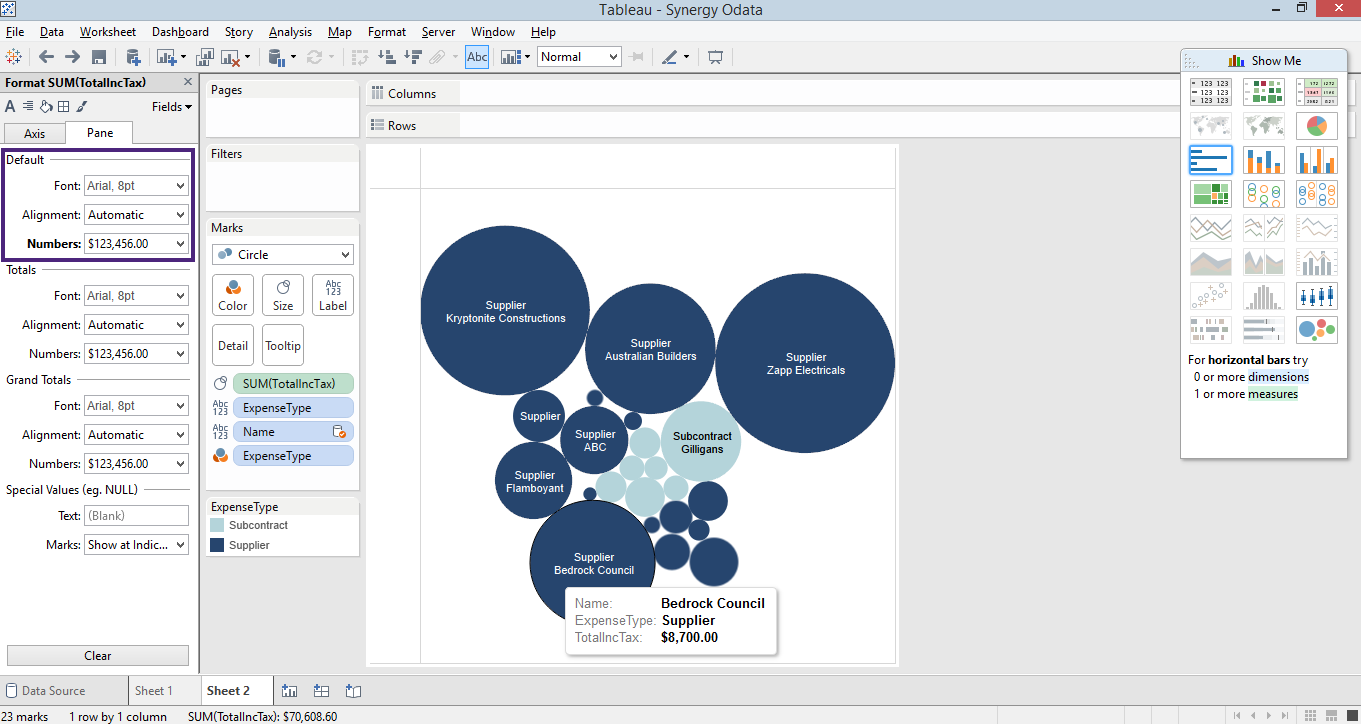Click the Tableau start page logo icon
Viewport: 1361px width, 724px height.
click(14, 57)
